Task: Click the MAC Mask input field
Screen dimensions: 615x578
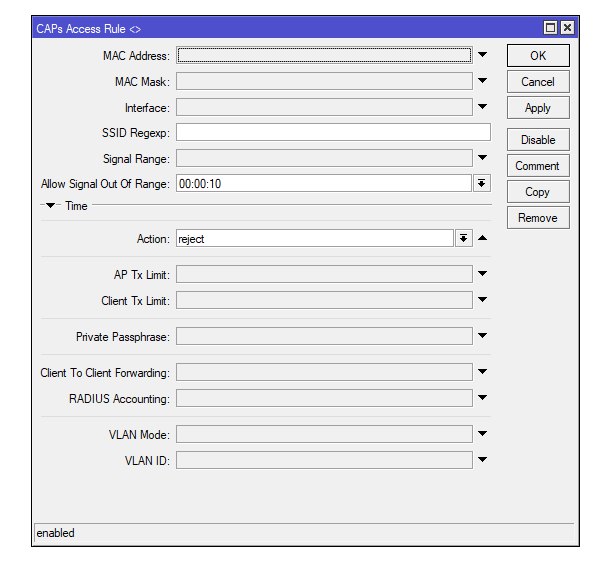Action: [324, 81]
